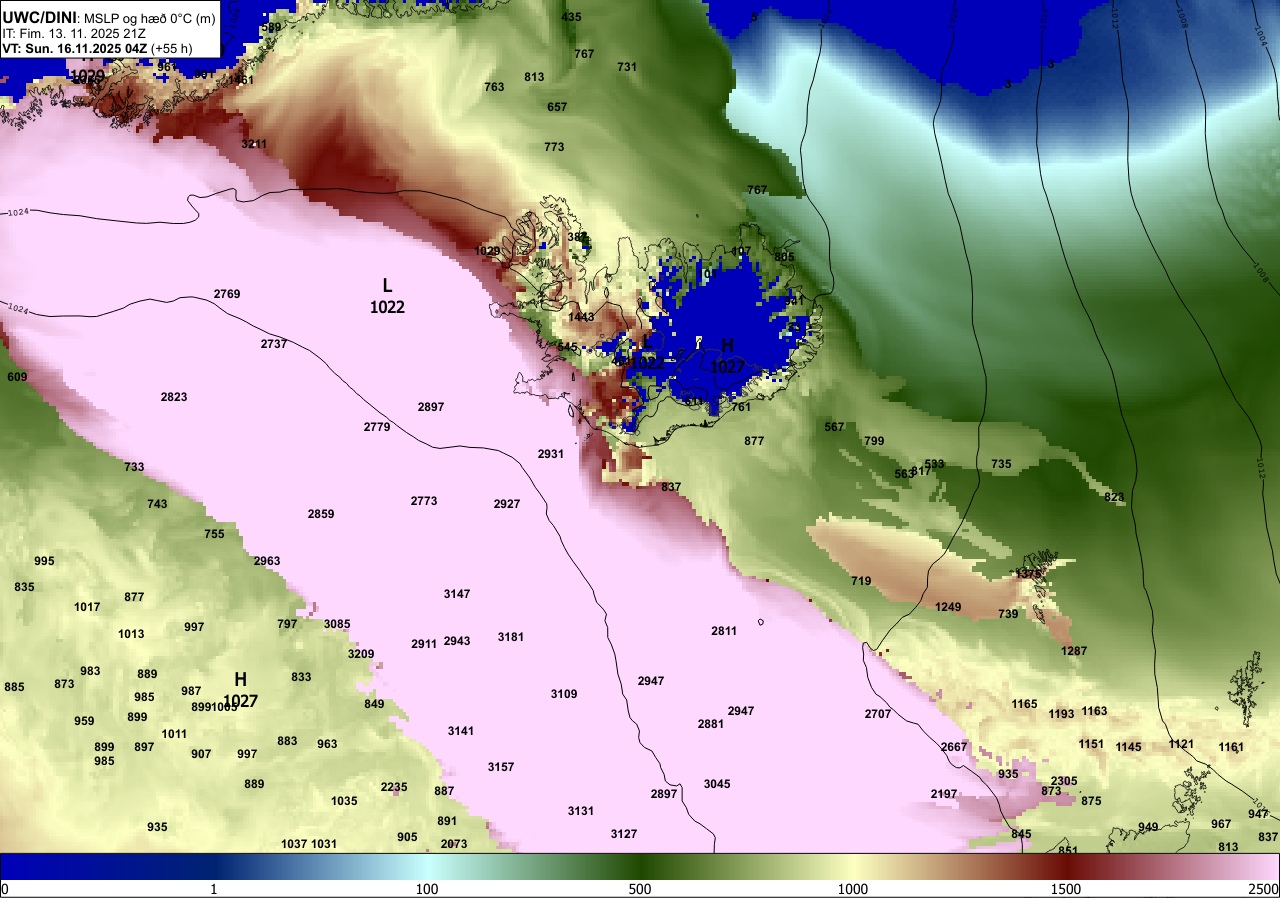Click the dark green legend section above 500
Screen dimensions: 1280x898
click(640, 866)
